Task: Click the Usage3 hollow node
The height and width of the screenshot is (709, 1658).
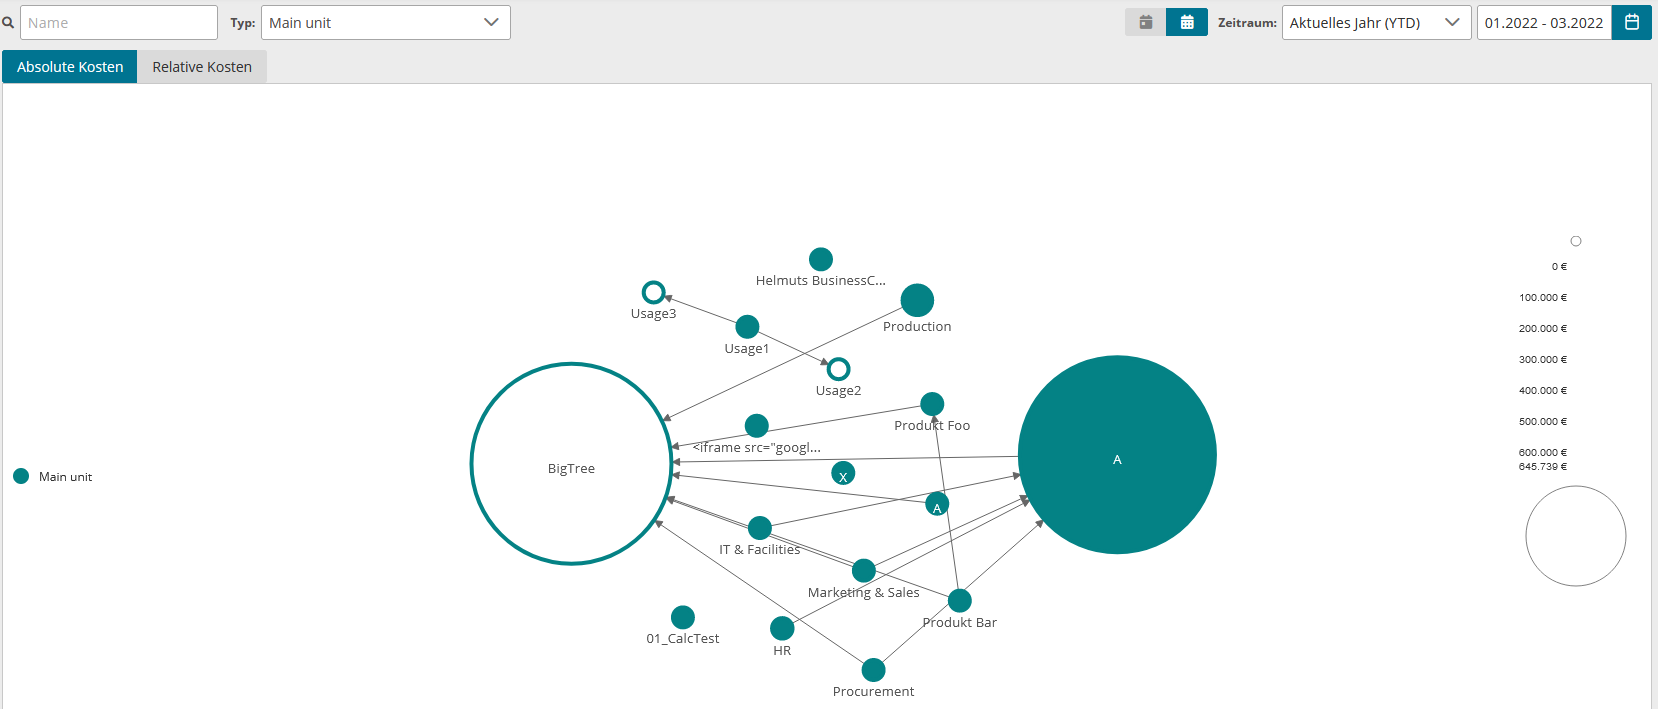Action: (653, 292)
